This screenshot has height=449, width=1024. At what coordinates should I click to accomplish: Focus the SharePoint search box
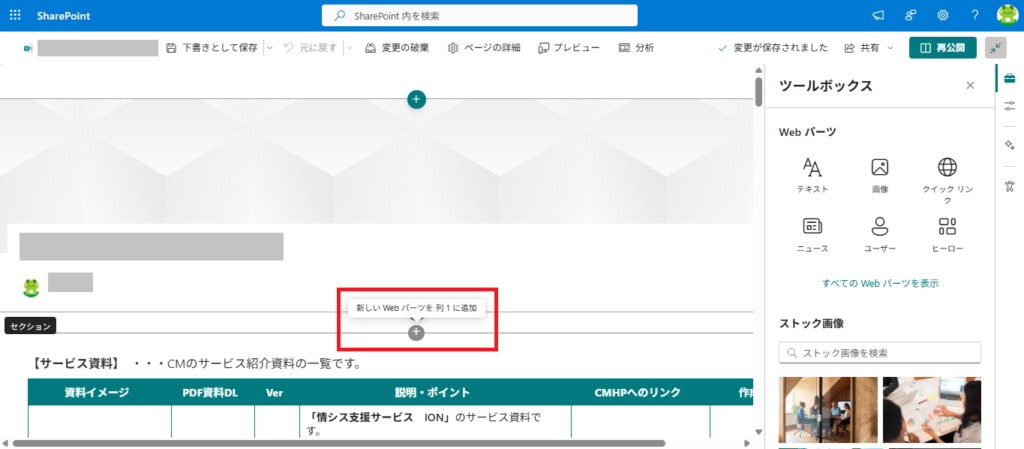tap(479, 16)
